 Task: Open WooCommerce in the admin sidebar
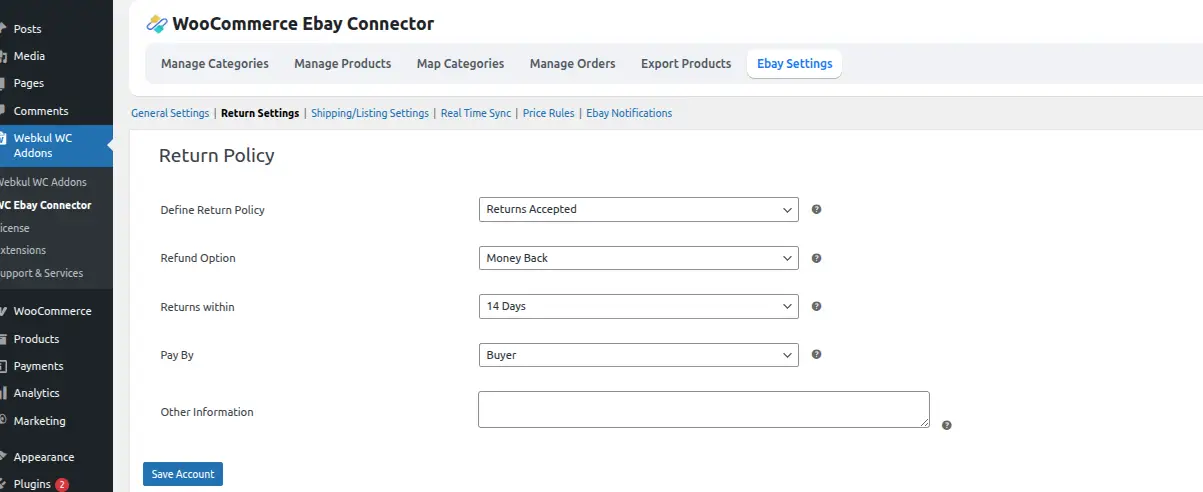point(52,311)
